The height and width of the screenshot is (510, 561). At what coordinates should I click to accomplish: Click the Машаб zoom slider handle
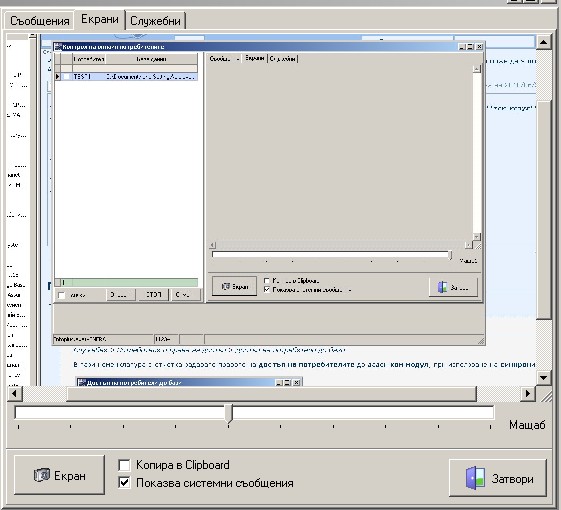[229, 414]
